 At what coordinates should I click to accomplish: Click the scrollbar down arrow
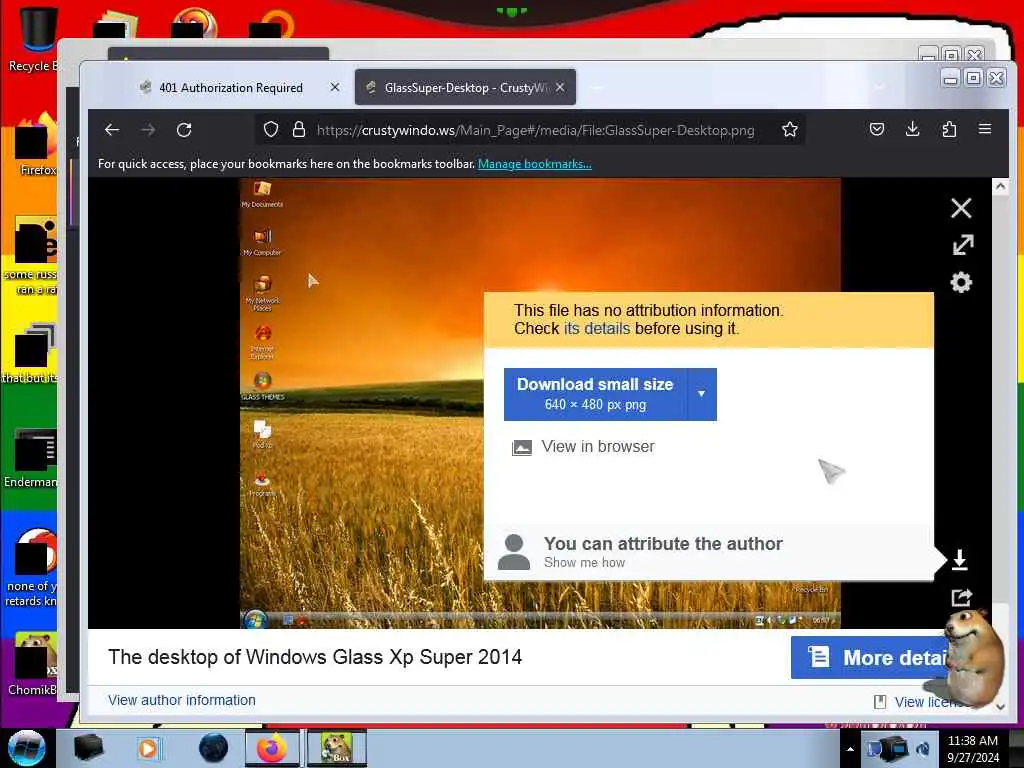(x=1000, y=706)
